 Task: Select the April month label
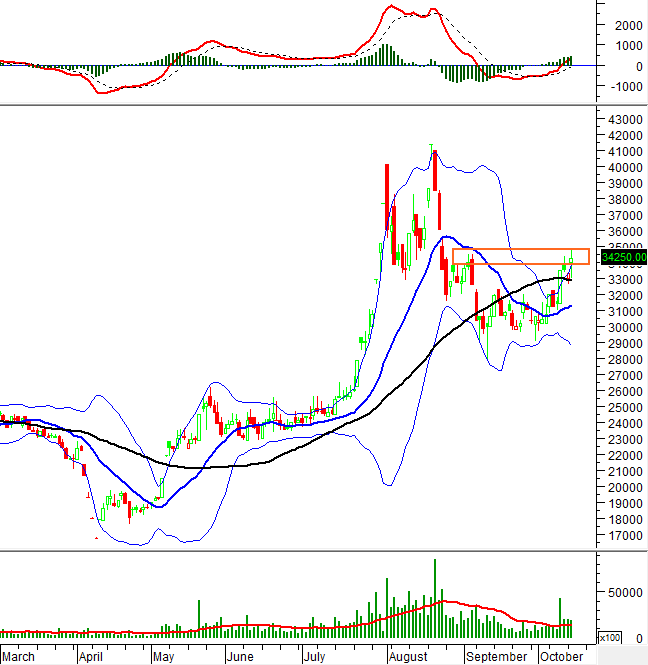pos(91,656)
